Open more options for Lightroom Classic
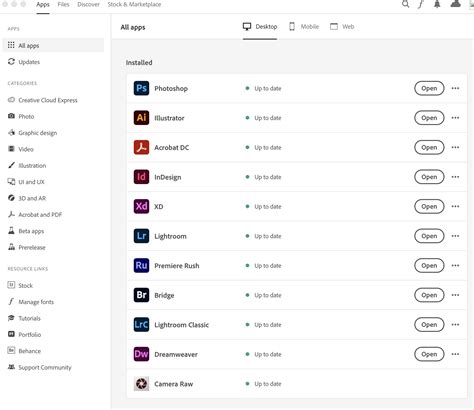Image resolution: width=474 pixels, height=410 pixels. [x=455, y=324]
